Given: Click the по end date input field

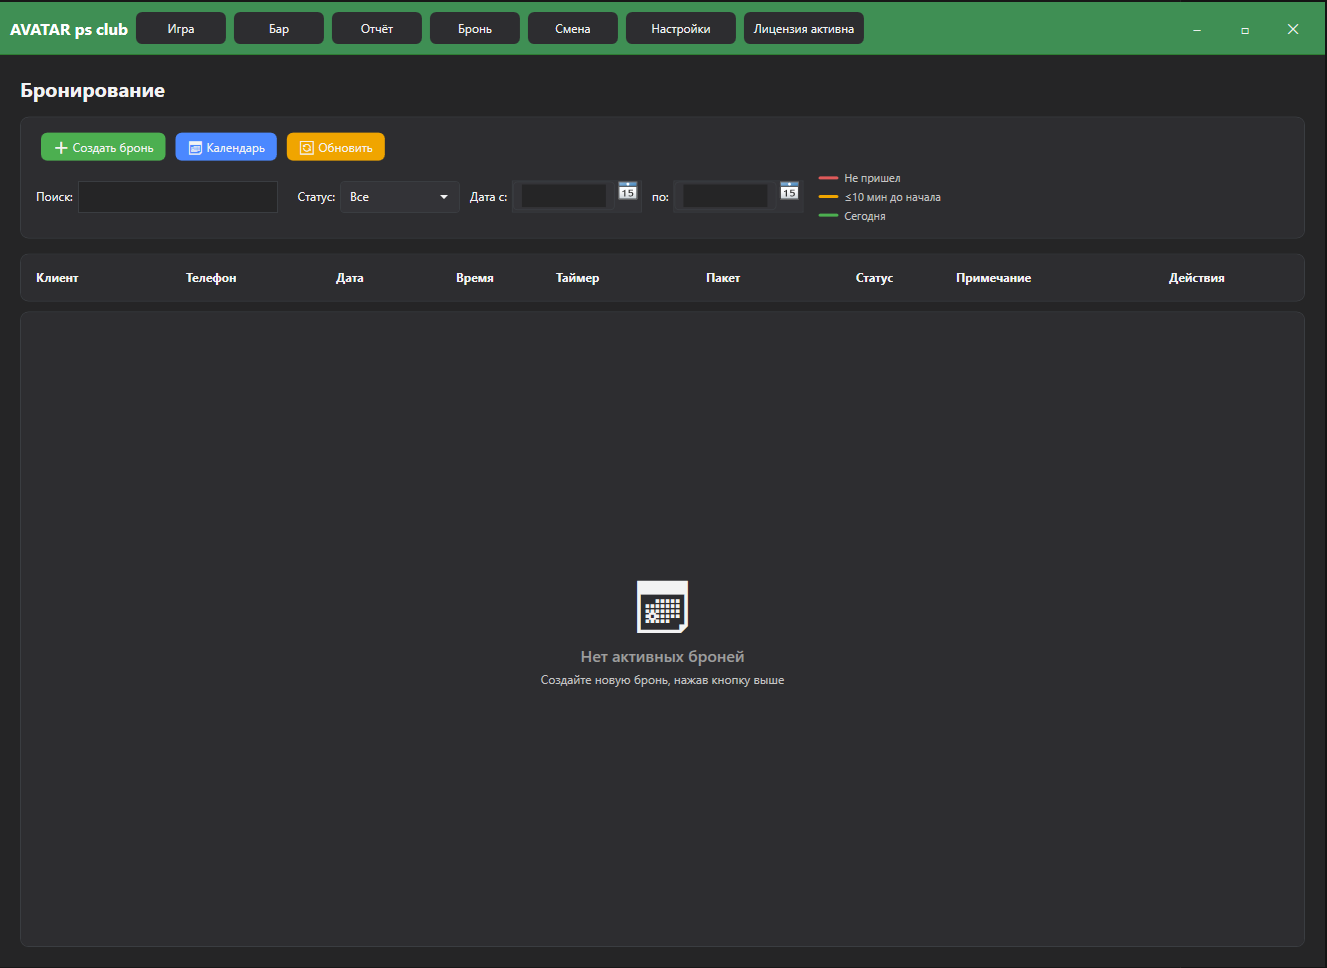Looking at the screenshot, I should pyautogui.click(x=725, y=196).
